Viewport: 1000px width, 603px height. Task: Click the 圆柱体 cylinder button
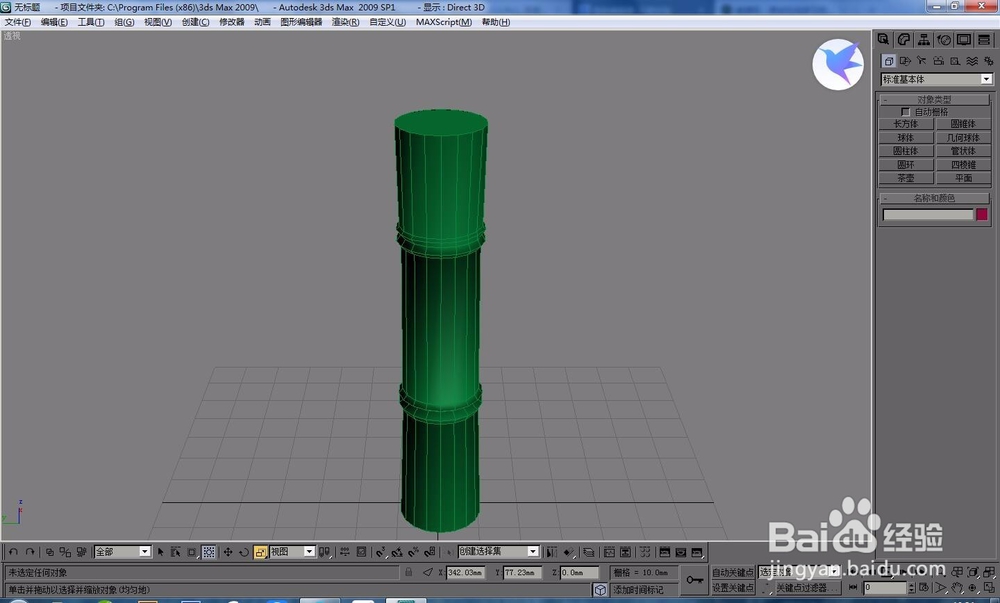(x=906, y=151)
